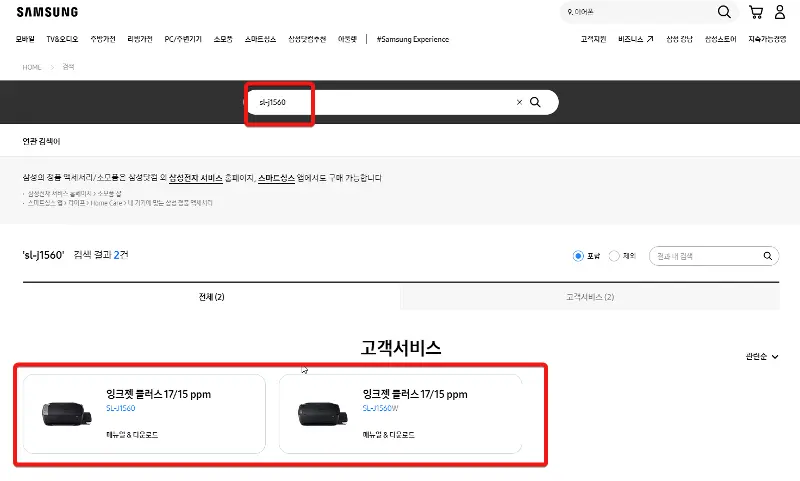
Task: Open the SL-J1560W model link
Action: 380,408
